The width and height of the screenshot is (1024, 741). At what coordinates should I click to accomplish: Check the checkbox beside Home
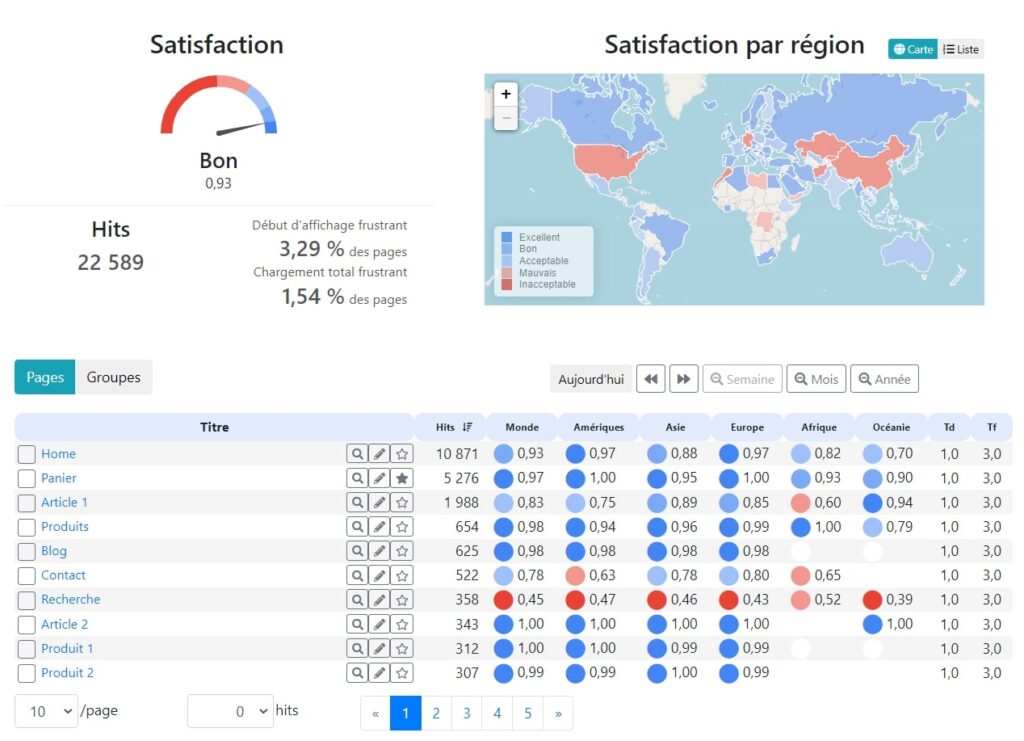(26, 453)
